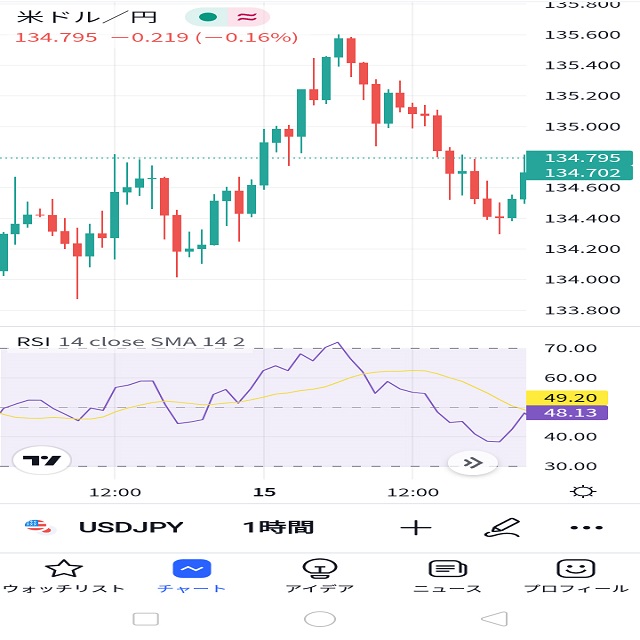The height and width of the screenshot is (640, 640).
Task: Tap the plus icon to add indicator
Action: (x=416, y=527)
